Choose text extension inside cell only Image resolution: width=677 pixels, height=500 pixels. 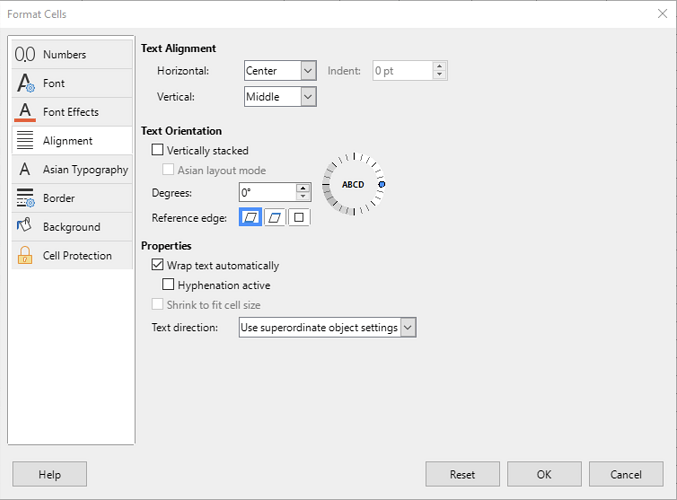tap(299, 218)
